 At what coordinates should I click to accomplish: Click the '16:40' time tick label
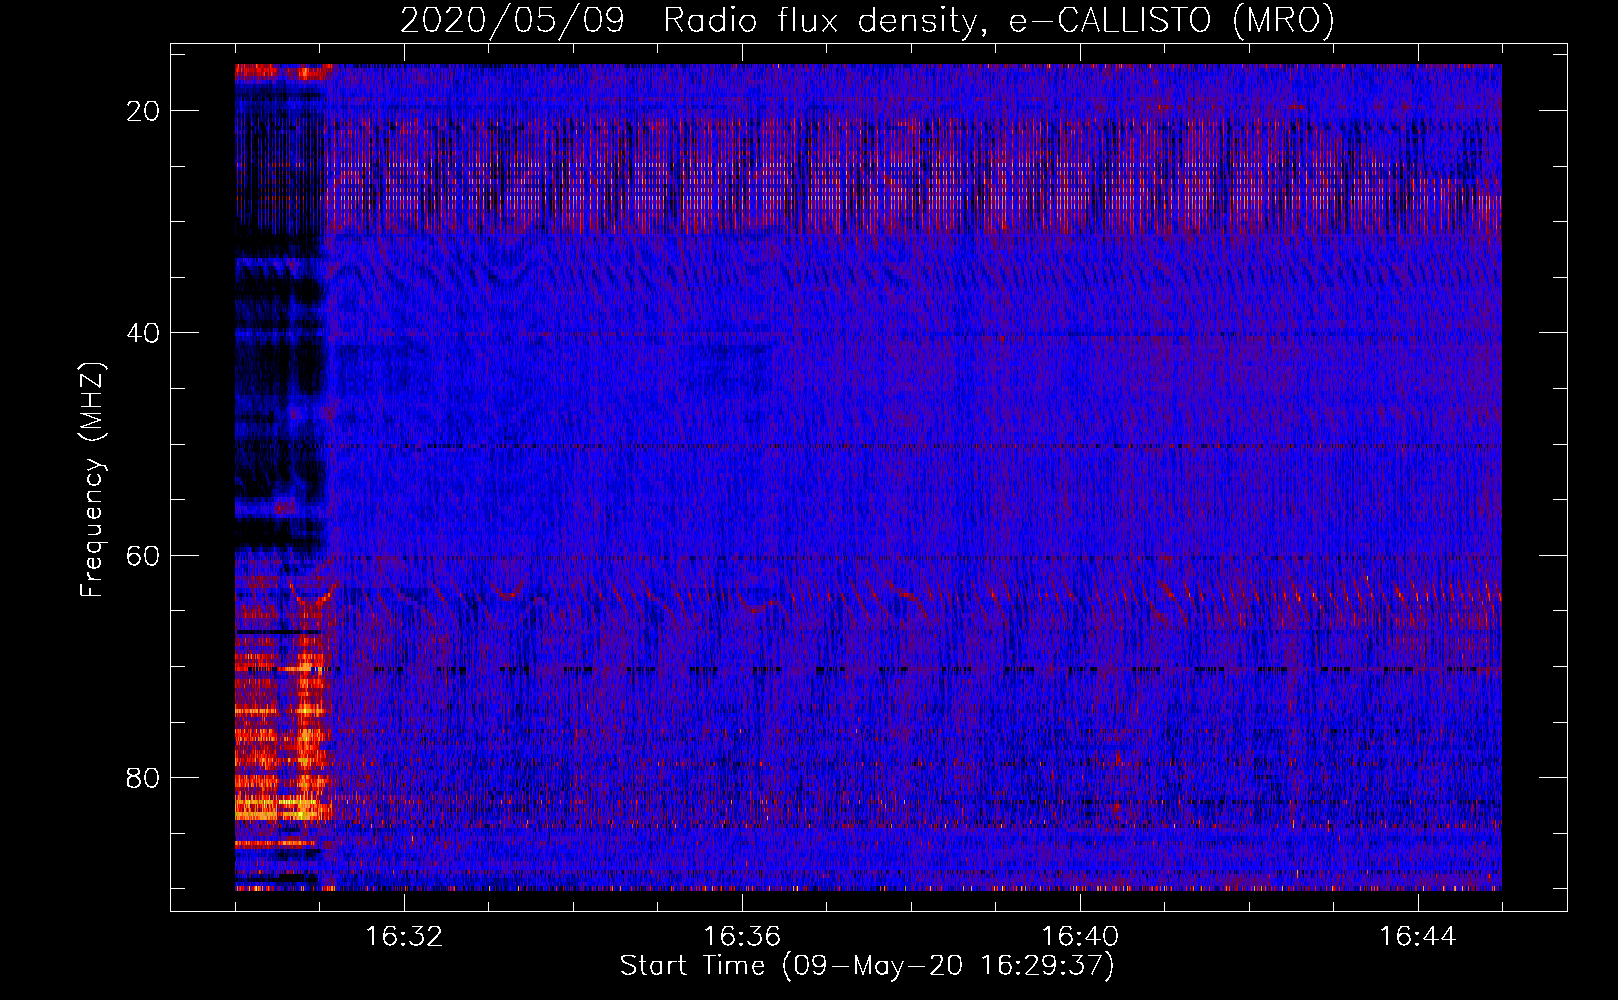coord(1080,937)
